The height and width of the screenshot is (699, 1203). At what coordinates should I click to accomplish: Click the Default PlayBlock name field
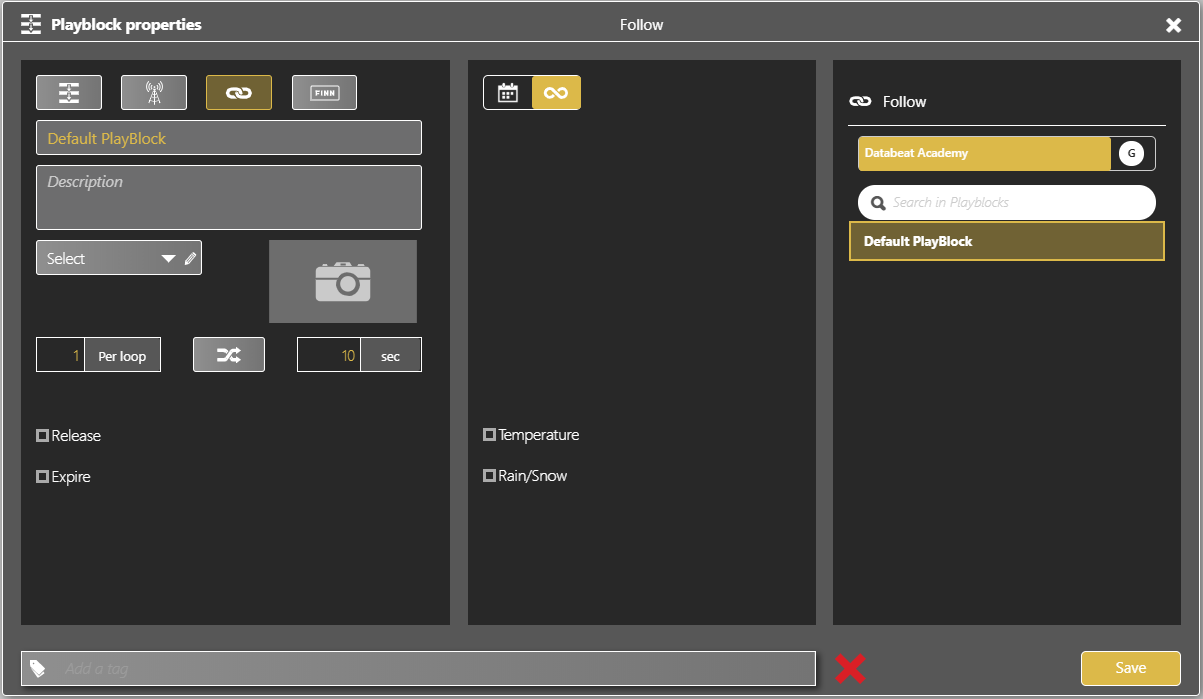[x=229, y=138]
